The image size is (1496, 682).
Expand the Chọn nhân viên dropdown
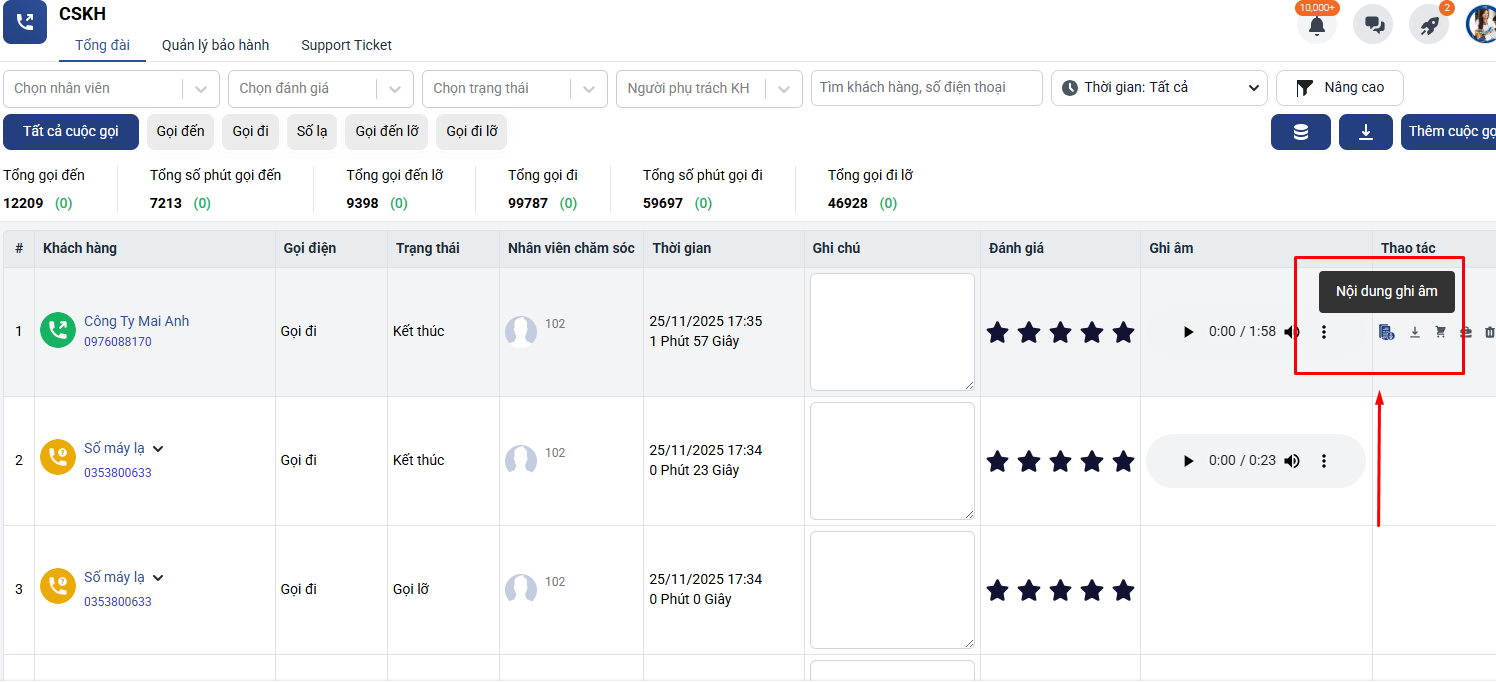pyautogui.click(x=201, y=89)
